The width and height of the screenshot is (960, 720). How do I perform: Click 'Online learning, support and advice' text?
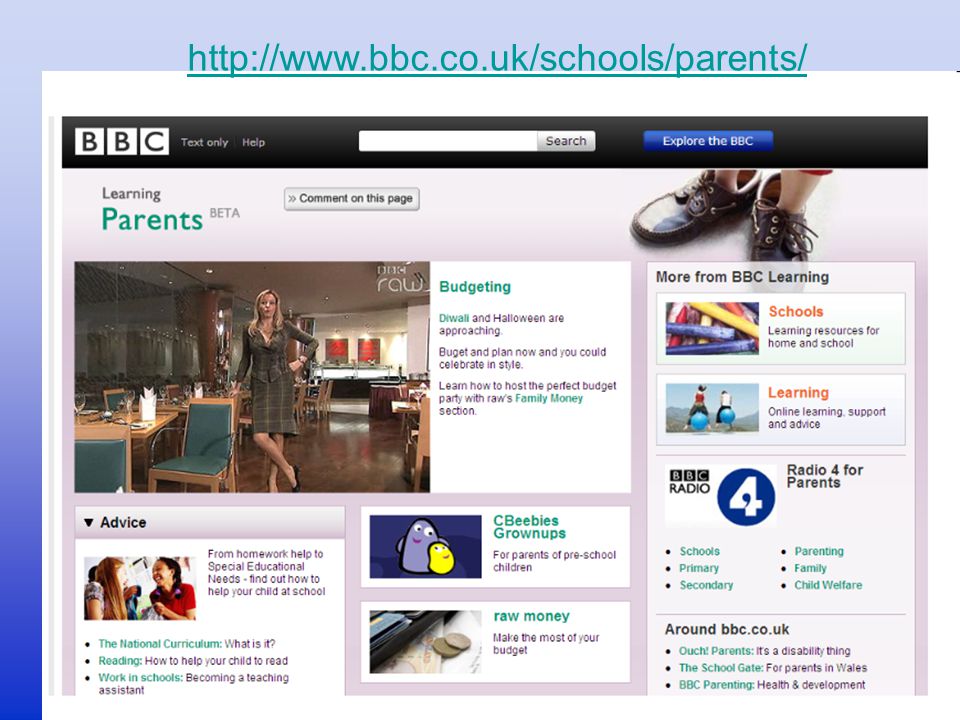click(827, 418)
